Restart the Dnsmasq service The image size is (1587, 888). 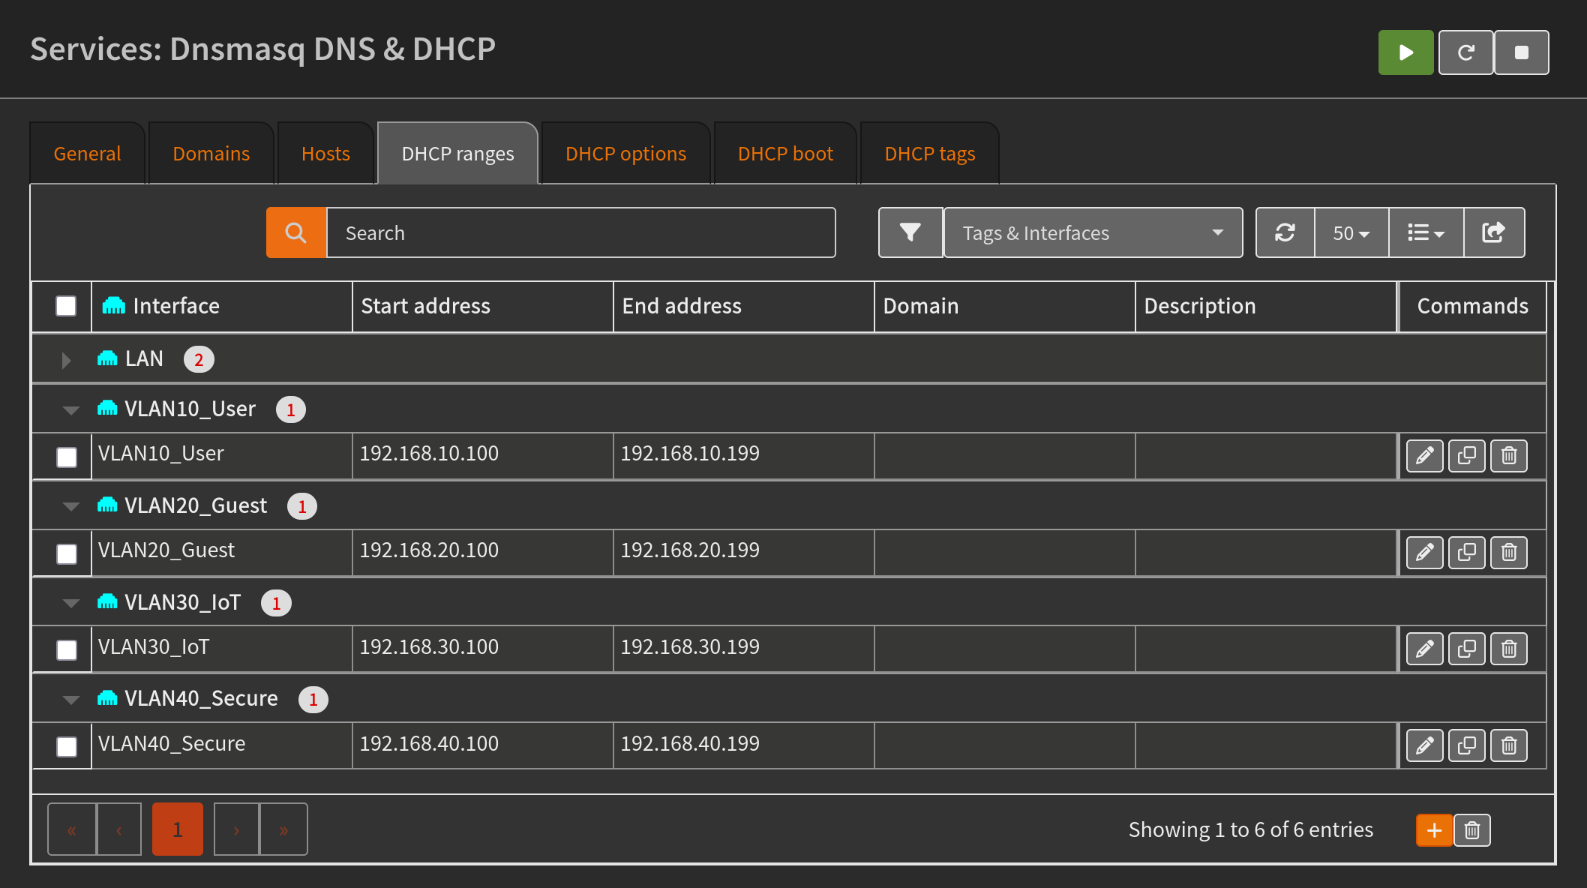[1465, 53]
